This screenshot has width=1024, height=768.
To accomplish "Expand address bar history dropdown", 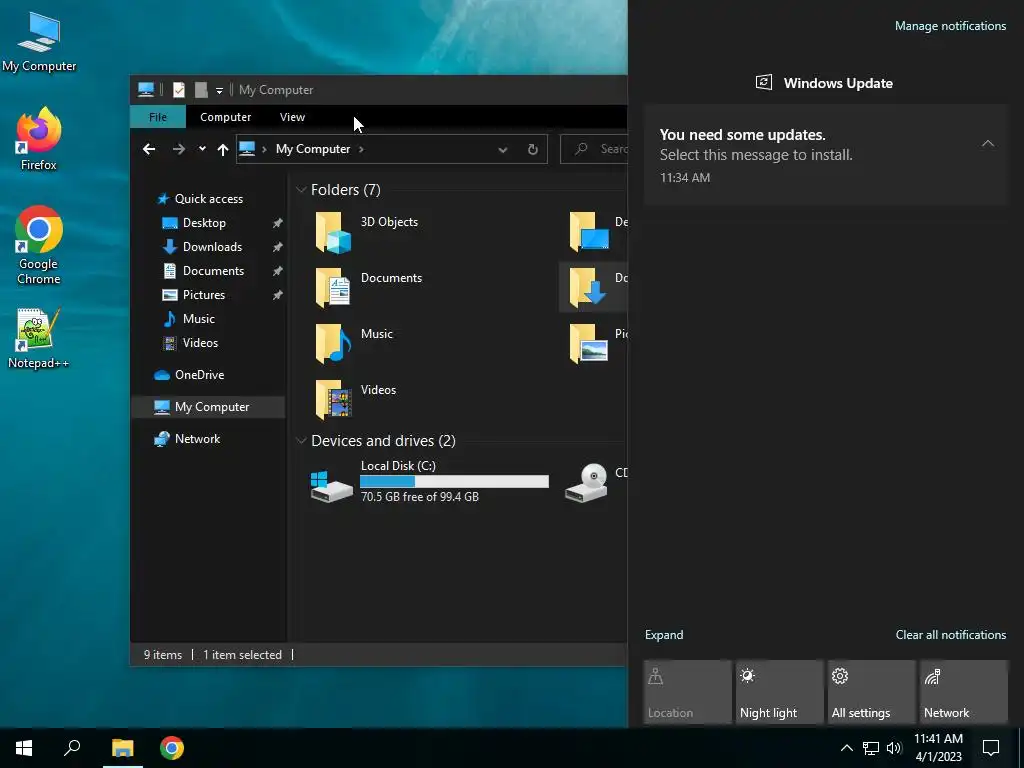I will click(x=502, y=150).
